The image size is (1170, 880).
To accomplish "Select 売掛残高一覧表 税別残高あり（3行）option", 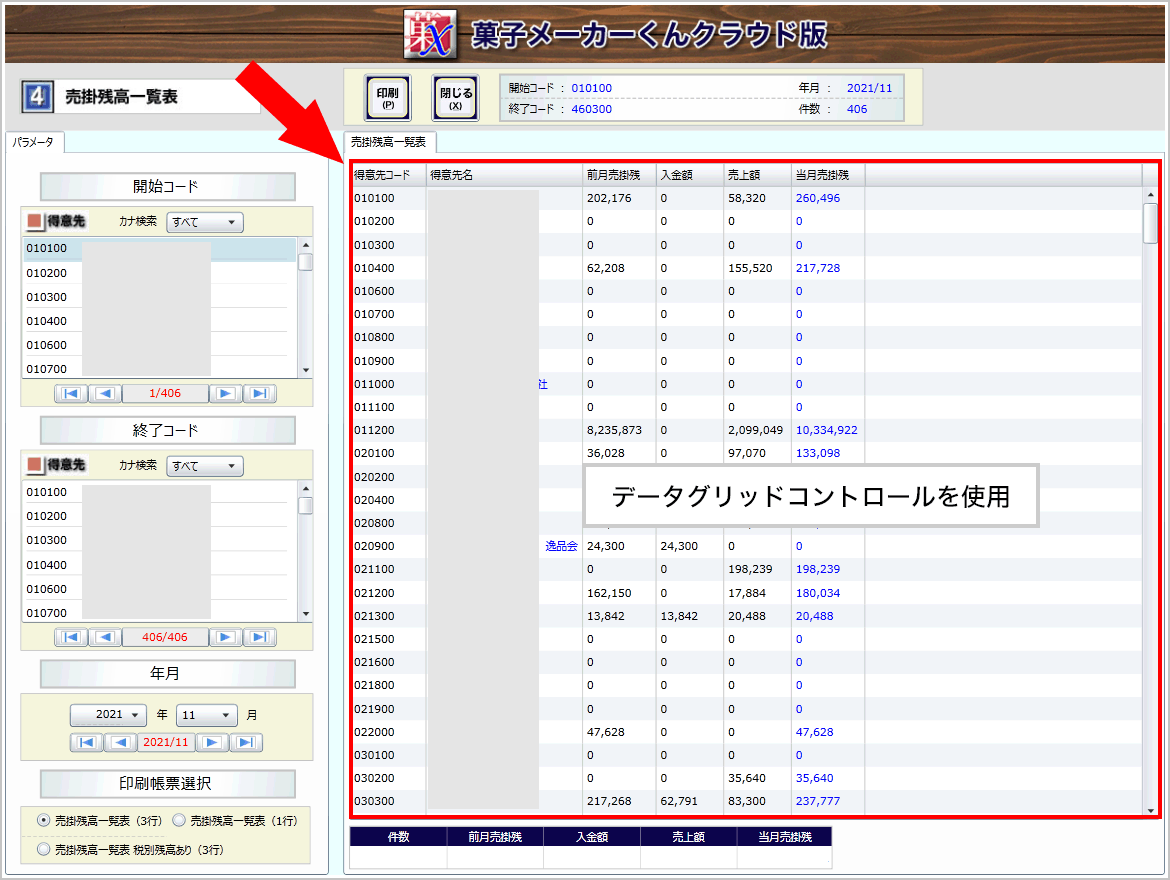I will pos(44,849).
